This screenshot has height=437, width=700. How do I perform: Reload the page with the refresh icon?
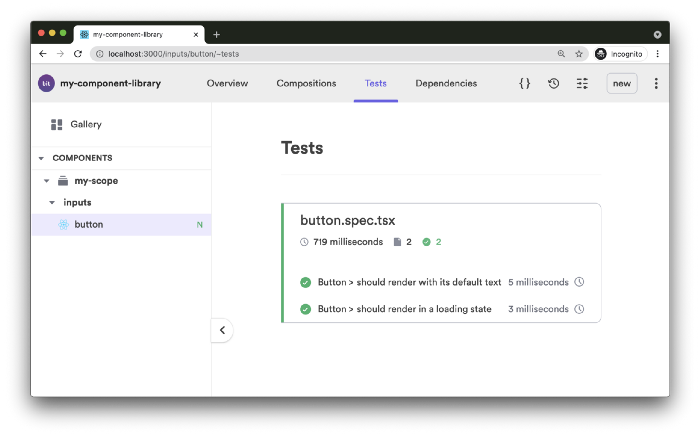(x=78, y=54)
